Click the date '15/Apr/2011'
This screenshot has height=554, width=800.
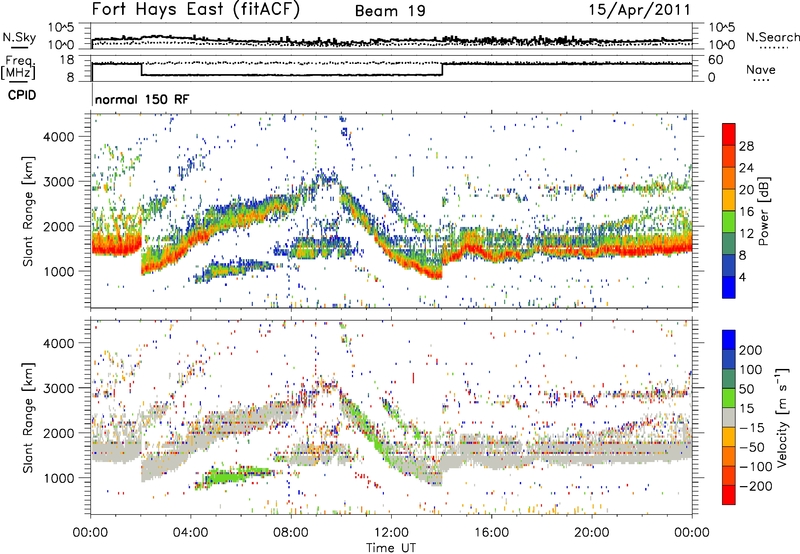point(639,10)
